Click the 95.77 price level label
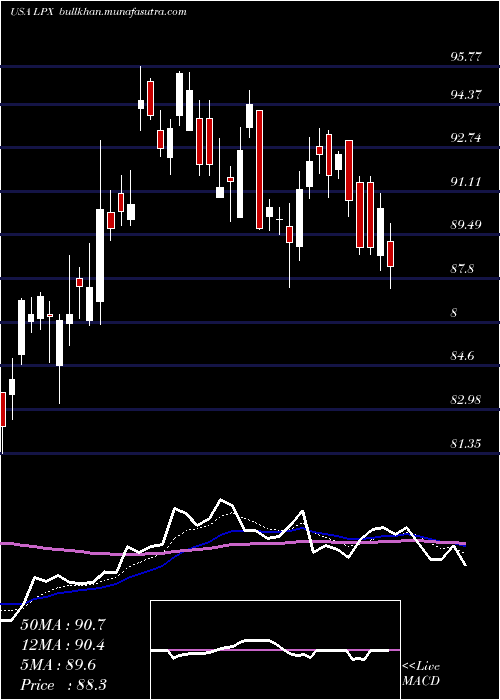The height and width of the screenshot is (700, 500). point(465,58)
